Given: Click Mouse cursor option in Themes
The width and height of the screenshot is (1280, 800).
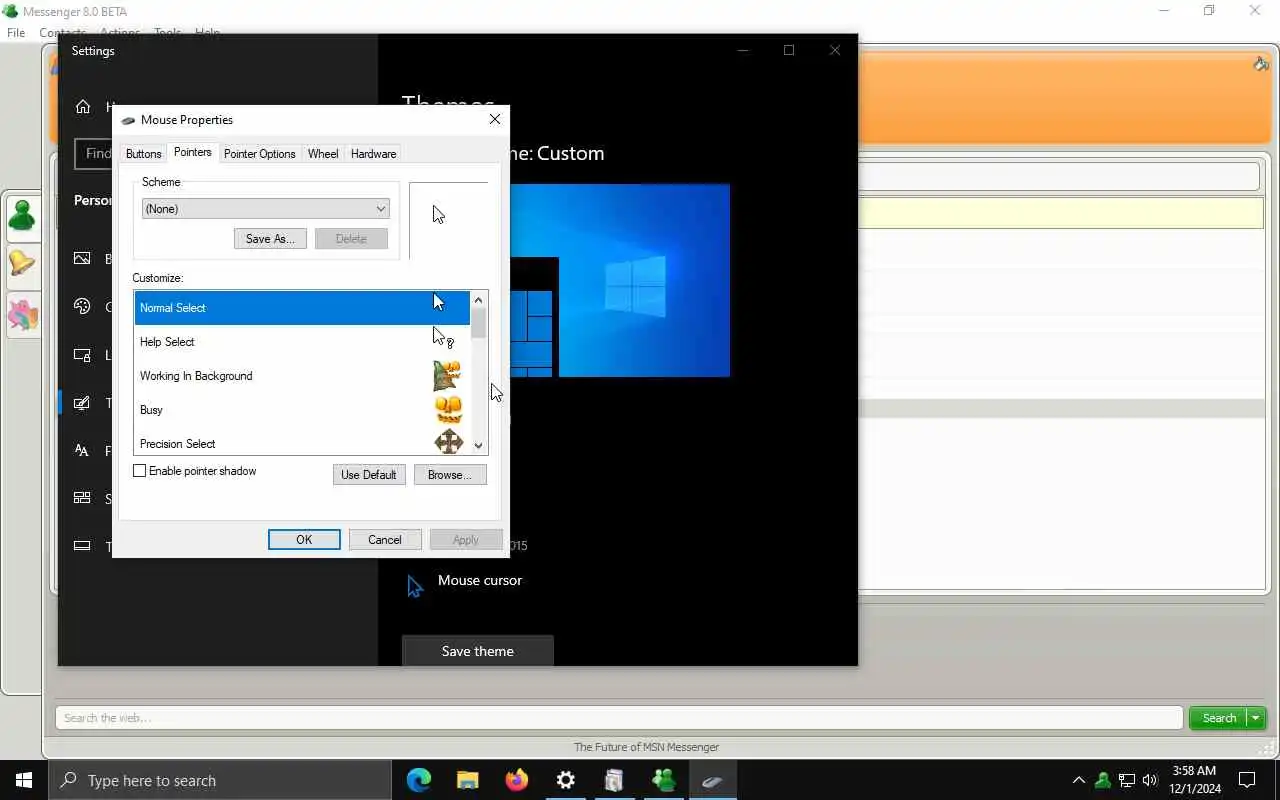Looking at the screenshot, I should 464,582.
